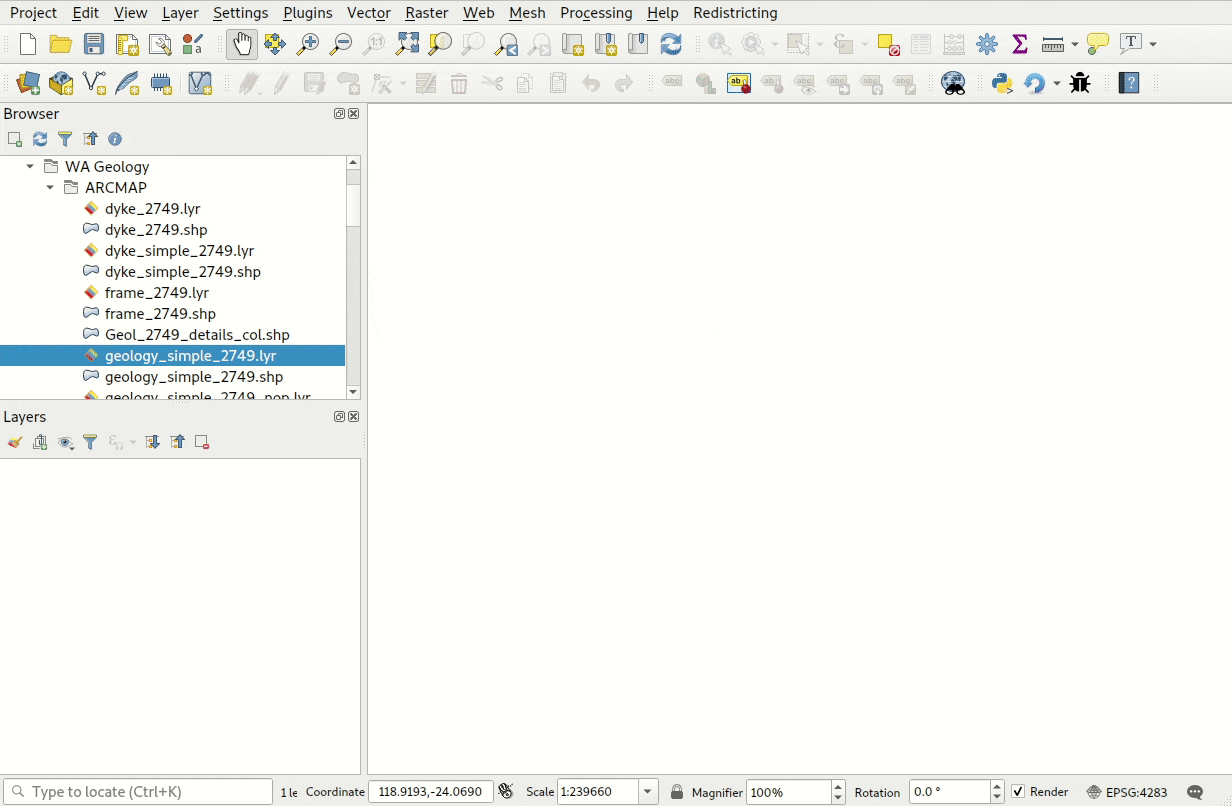The width and height of the screenshot is (1232, 806).
Task: Open the Scale dropdown arrow
Action: pyautogui.click(x=648, y=792)
